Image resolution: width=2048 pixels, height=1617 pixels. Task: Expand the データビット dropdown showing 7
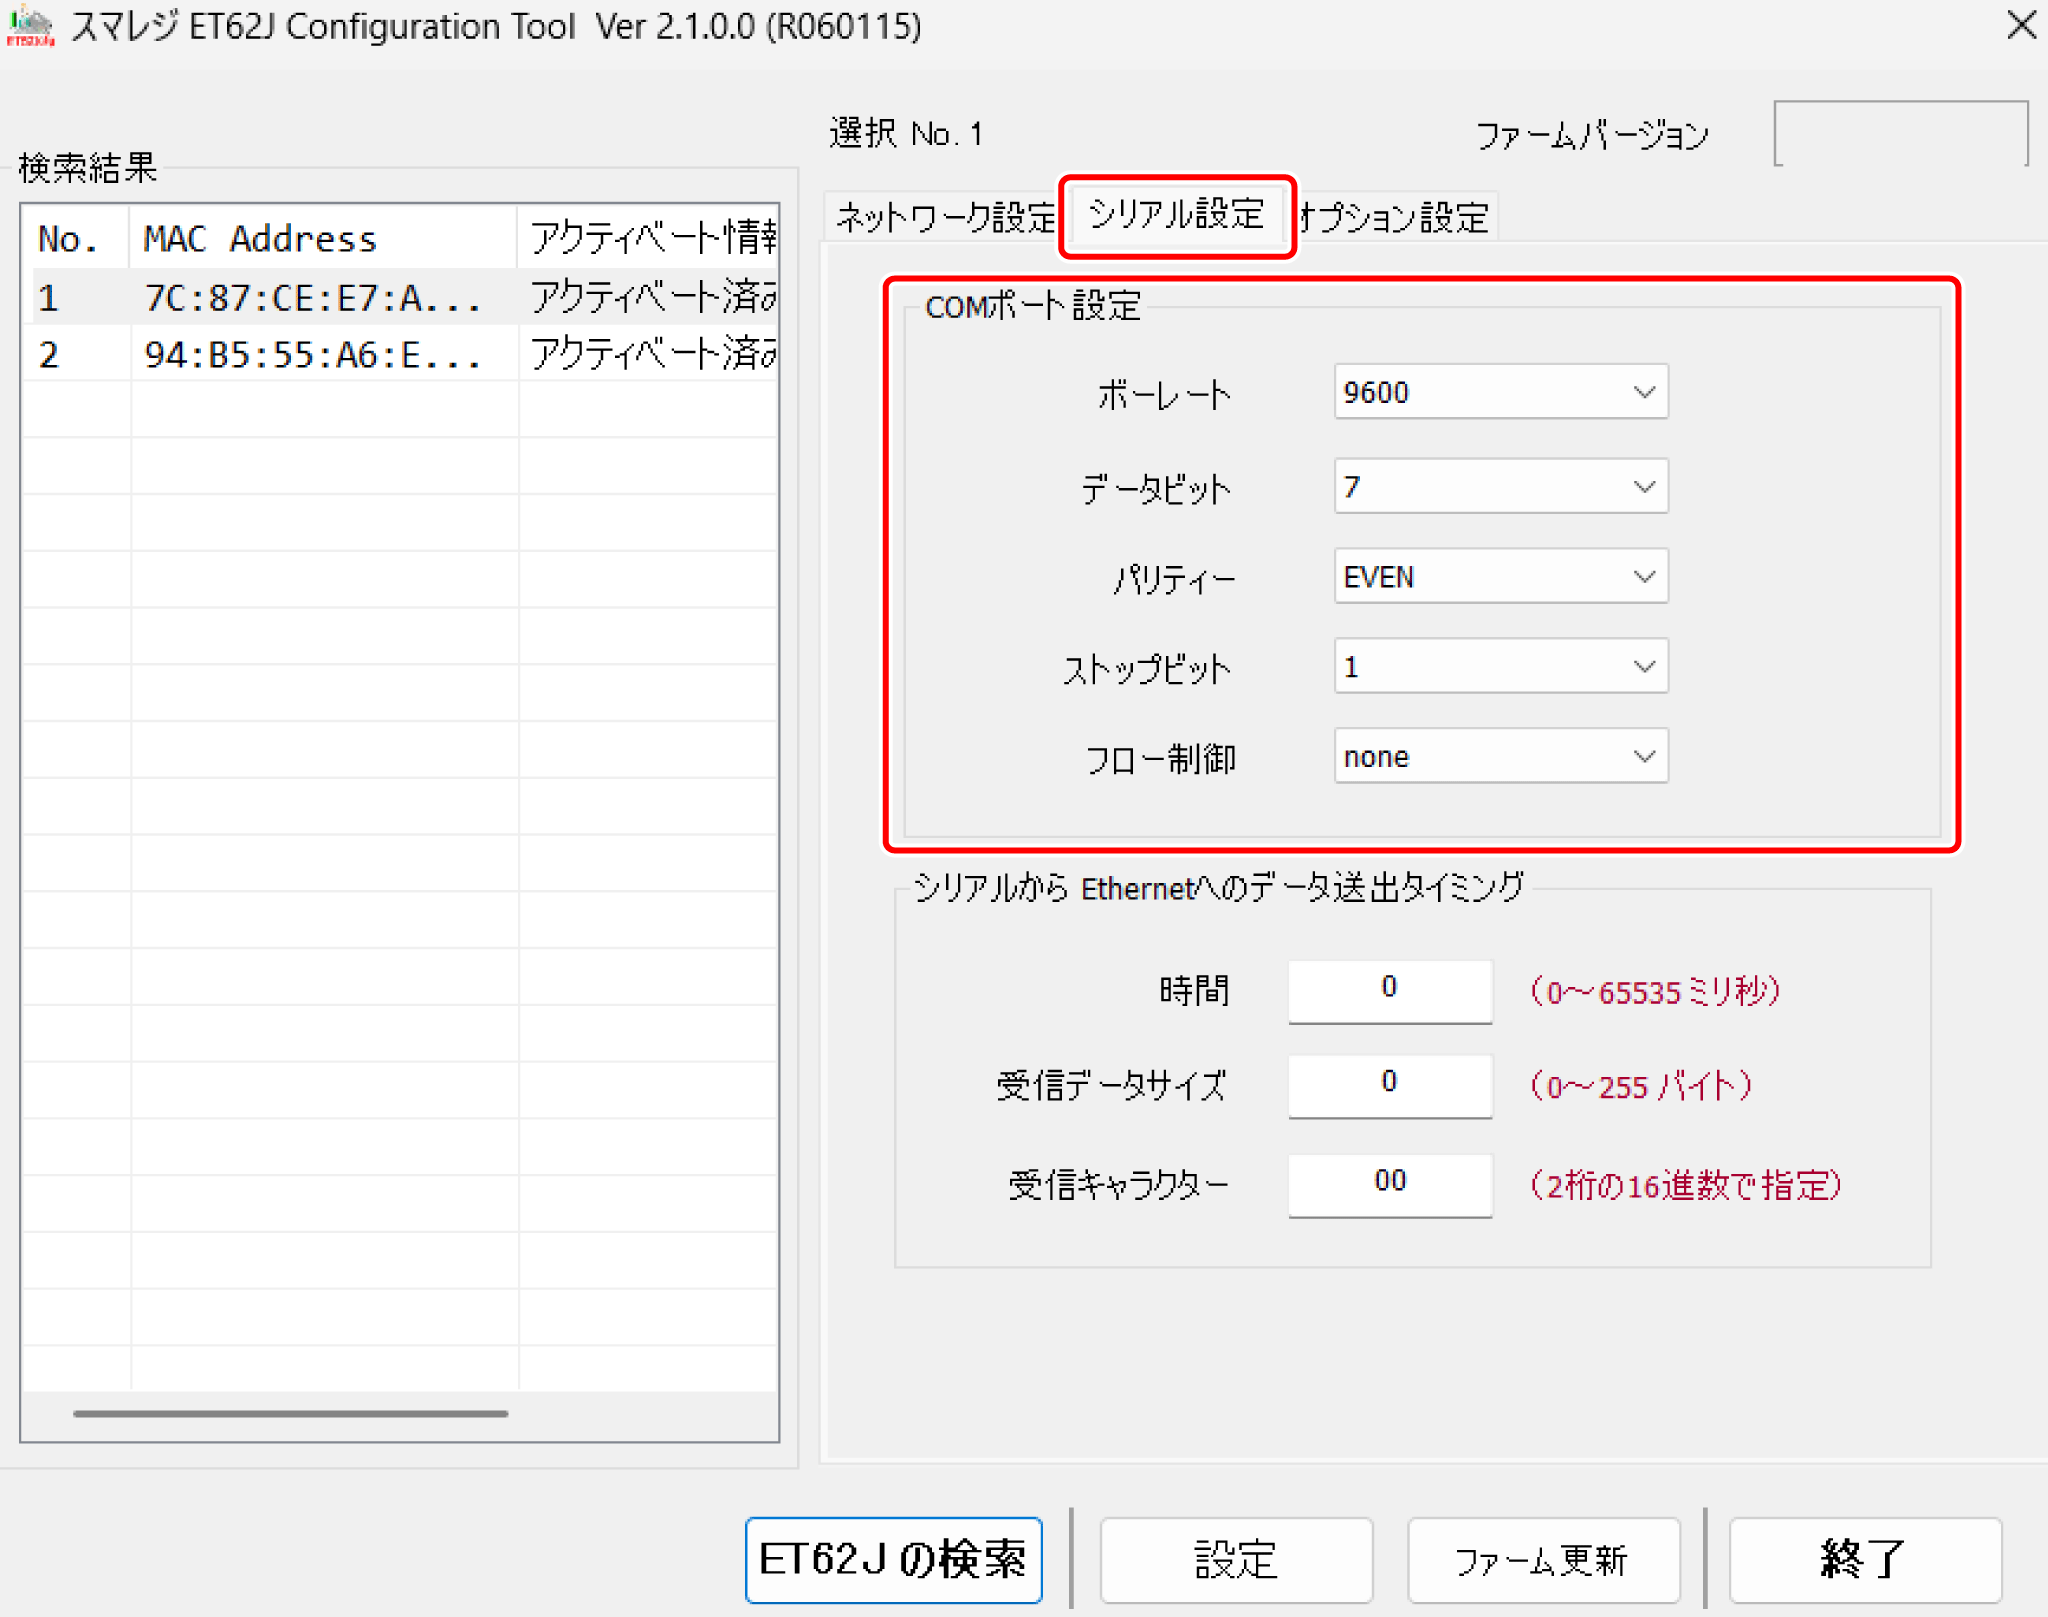click(x=1500, y=487)
